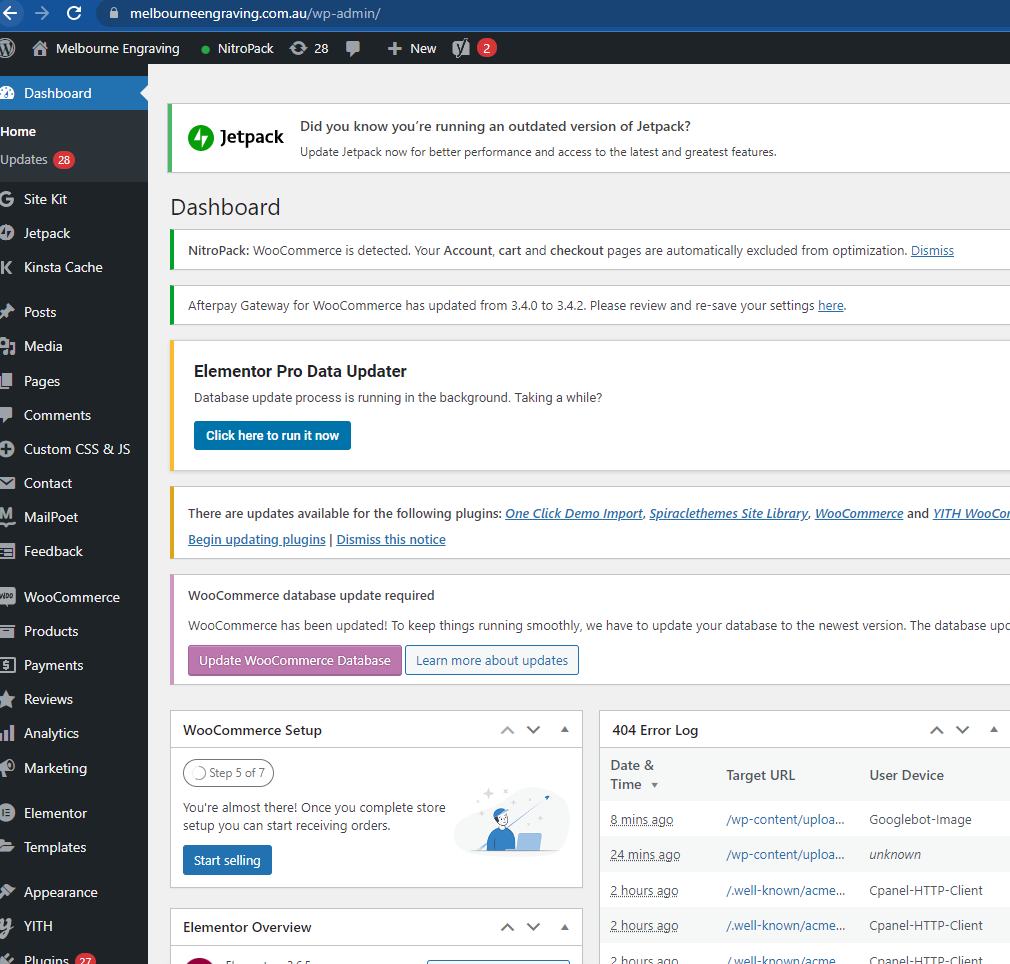Image resolution: width=1010 pixels, height=964 pixels.
Task: Click the Pages icon in sidebar
Action: (x=6, y=381)
